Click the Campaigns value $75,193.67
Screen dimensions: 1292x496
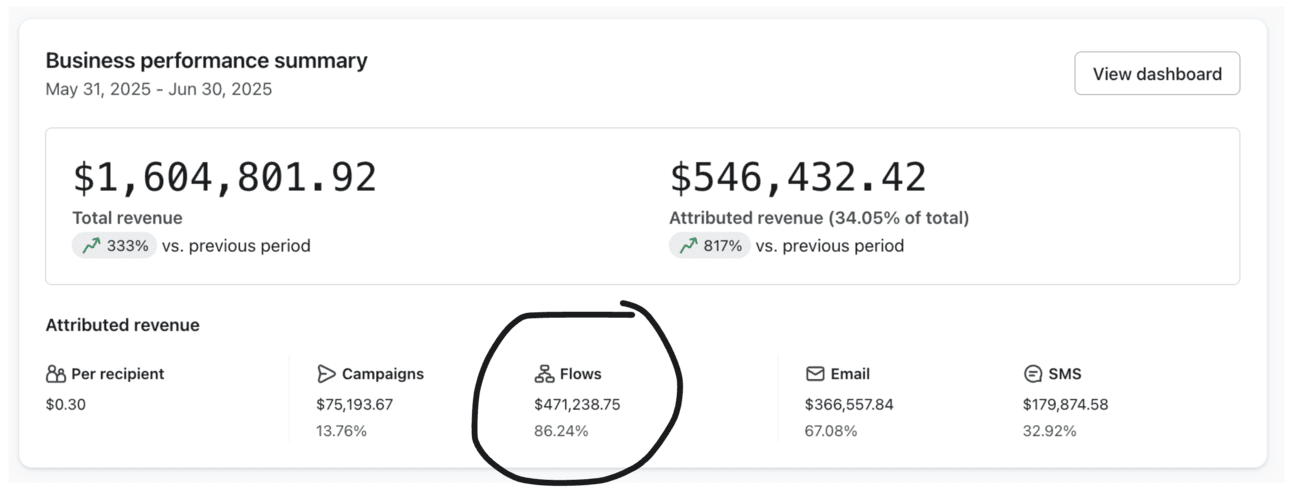pos(355,405)
